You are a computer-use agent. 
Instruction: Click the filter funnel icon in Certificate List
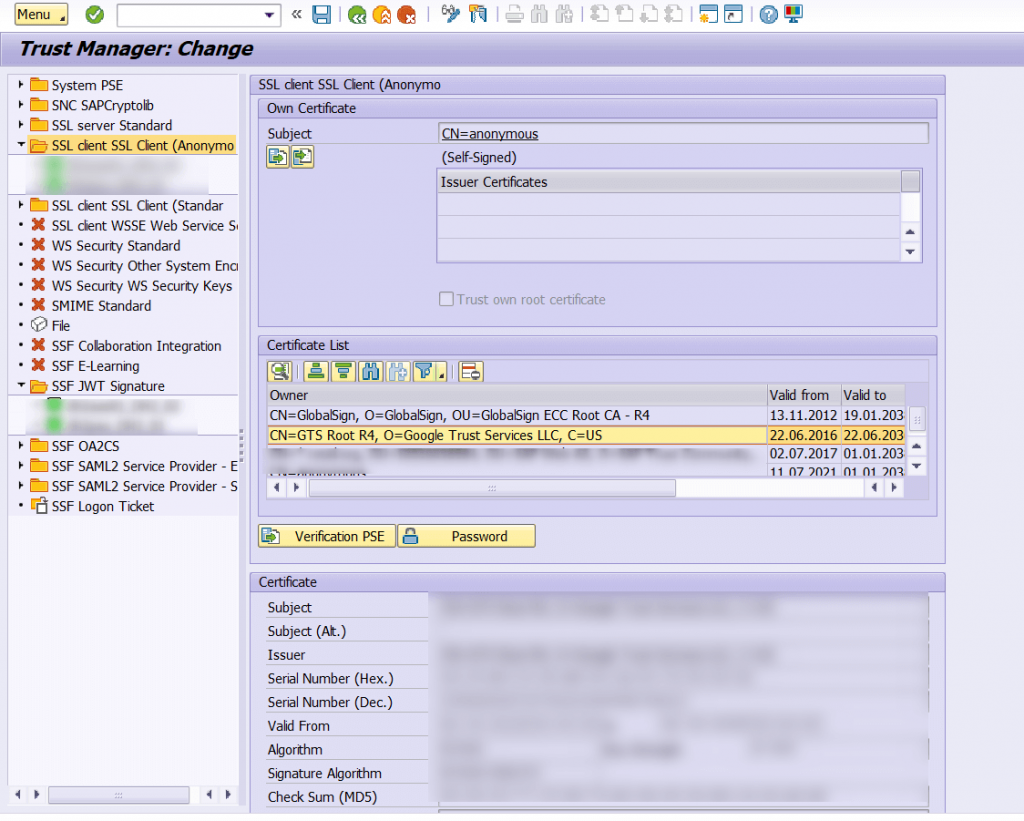point(424,372)
